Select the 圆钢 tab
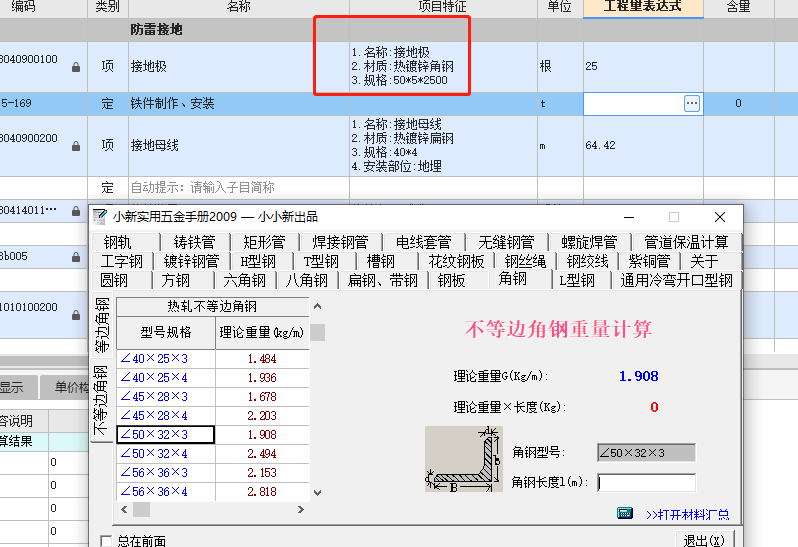 point(114,280)
